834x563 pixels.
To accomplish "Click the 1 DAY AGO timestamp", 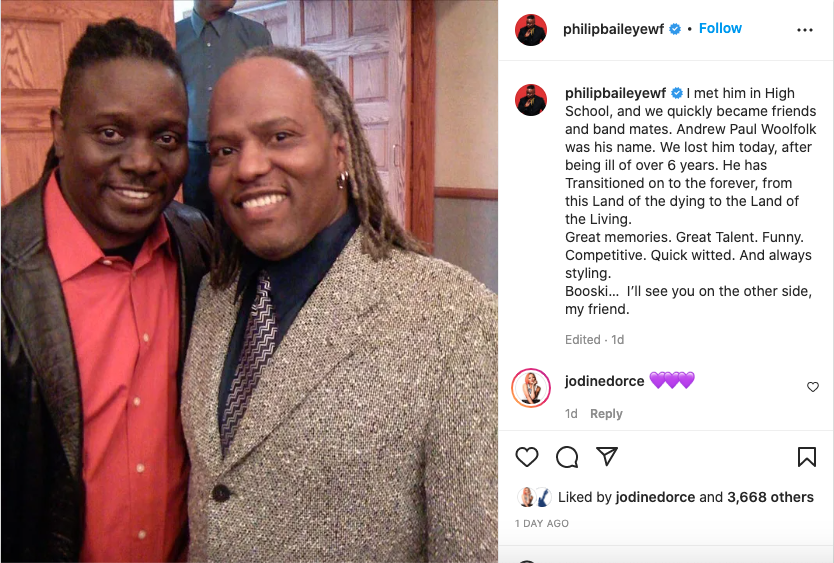I will [541, 524].
